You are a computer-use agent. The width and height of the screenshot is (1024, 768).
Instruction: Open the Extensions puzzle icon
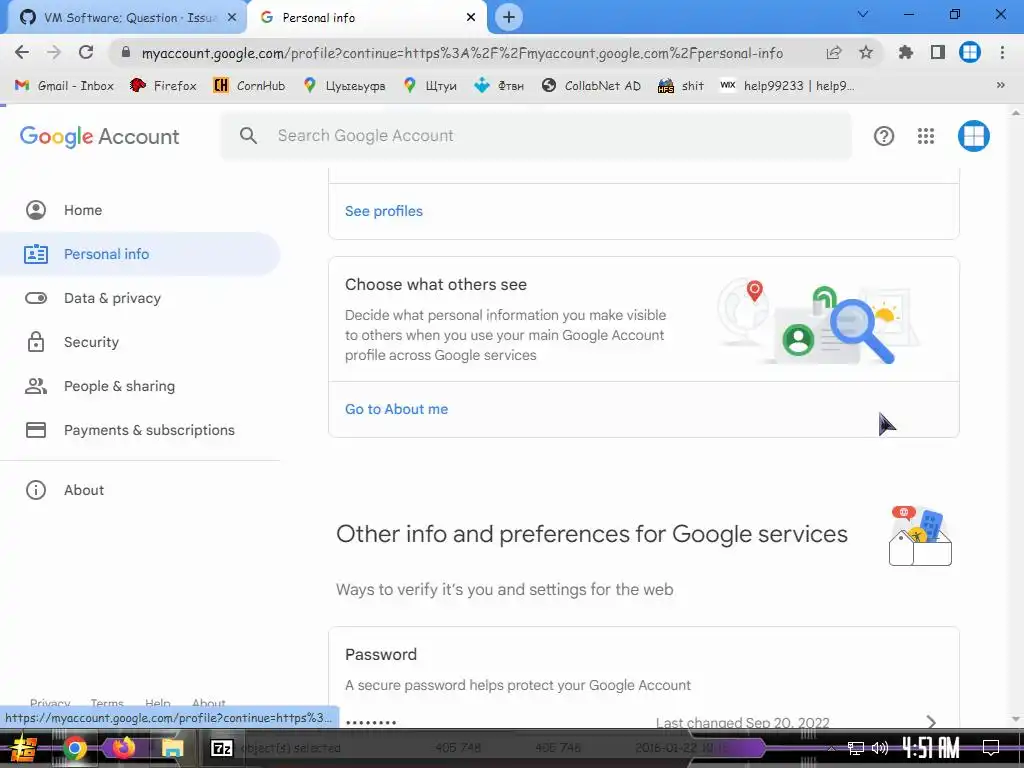click(x=906, y=52)
